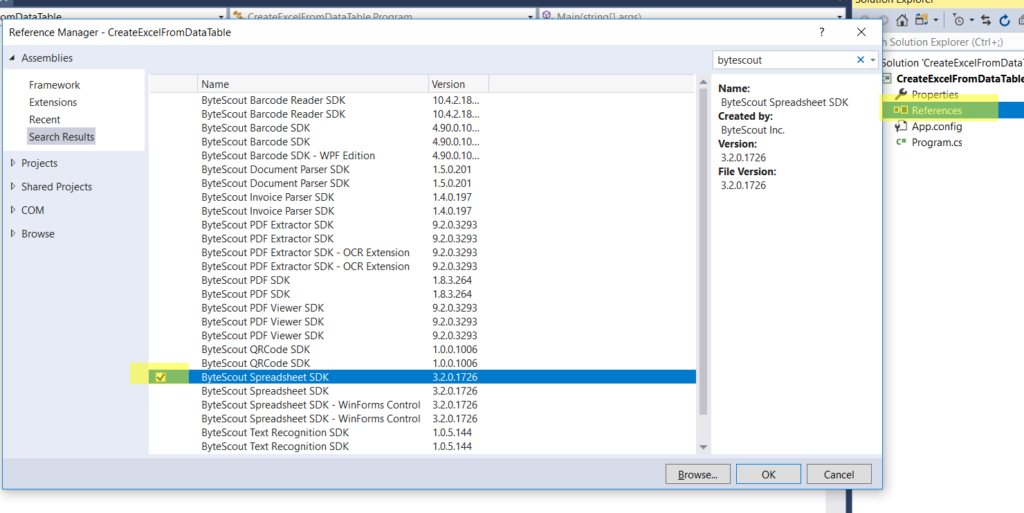Click the assembly list scrollbar thumb
This screenshot has height=513, width=1024.
coord(703,251)
